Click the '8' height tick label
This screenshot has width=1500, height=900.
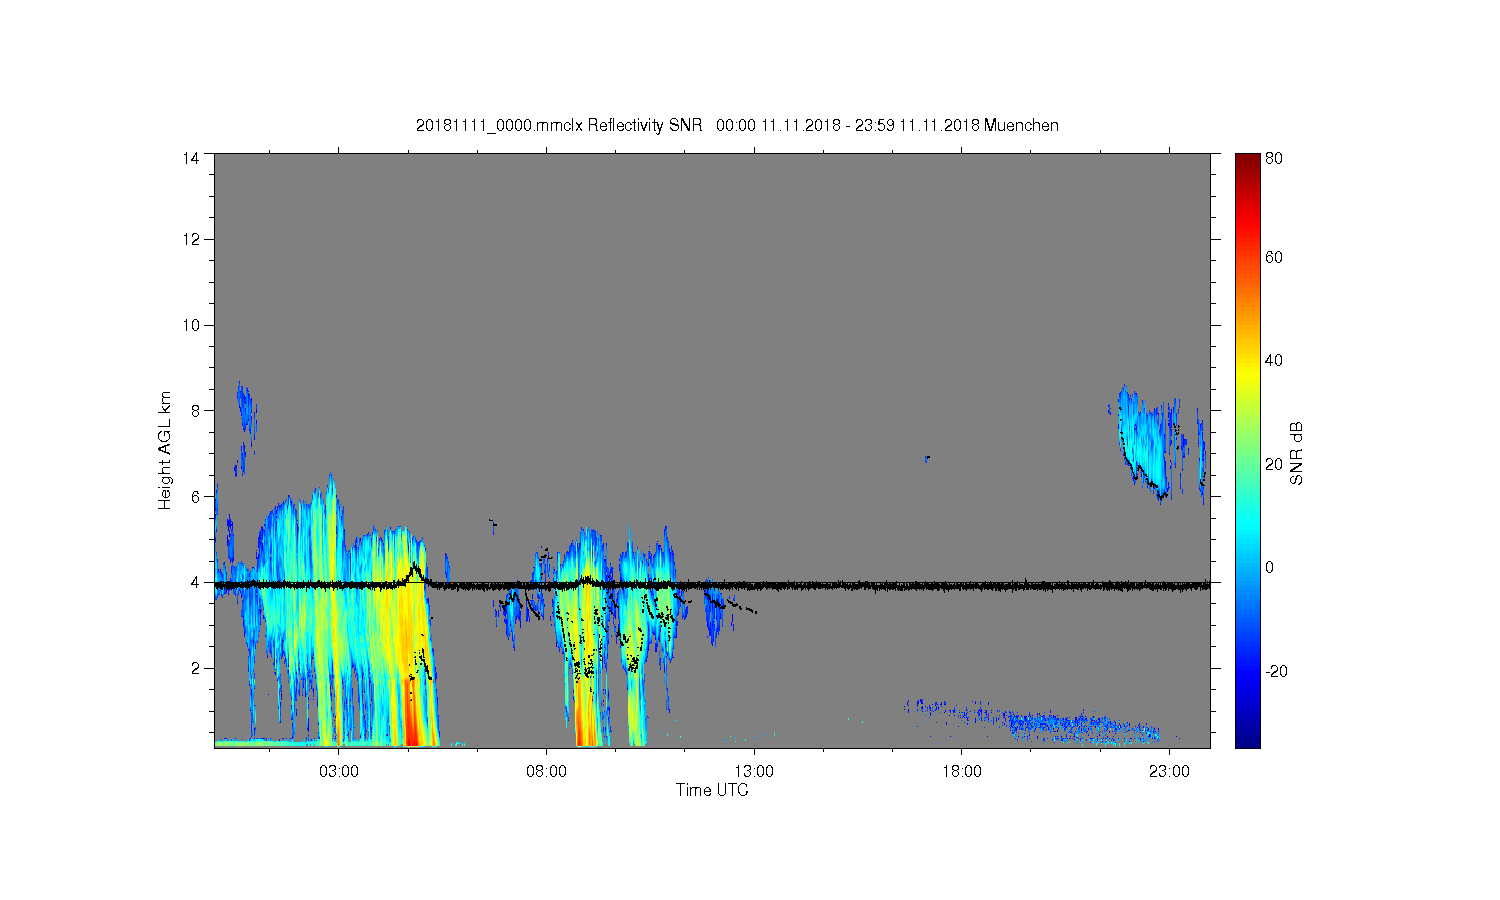pyautogui.click(x=195, y=410)
